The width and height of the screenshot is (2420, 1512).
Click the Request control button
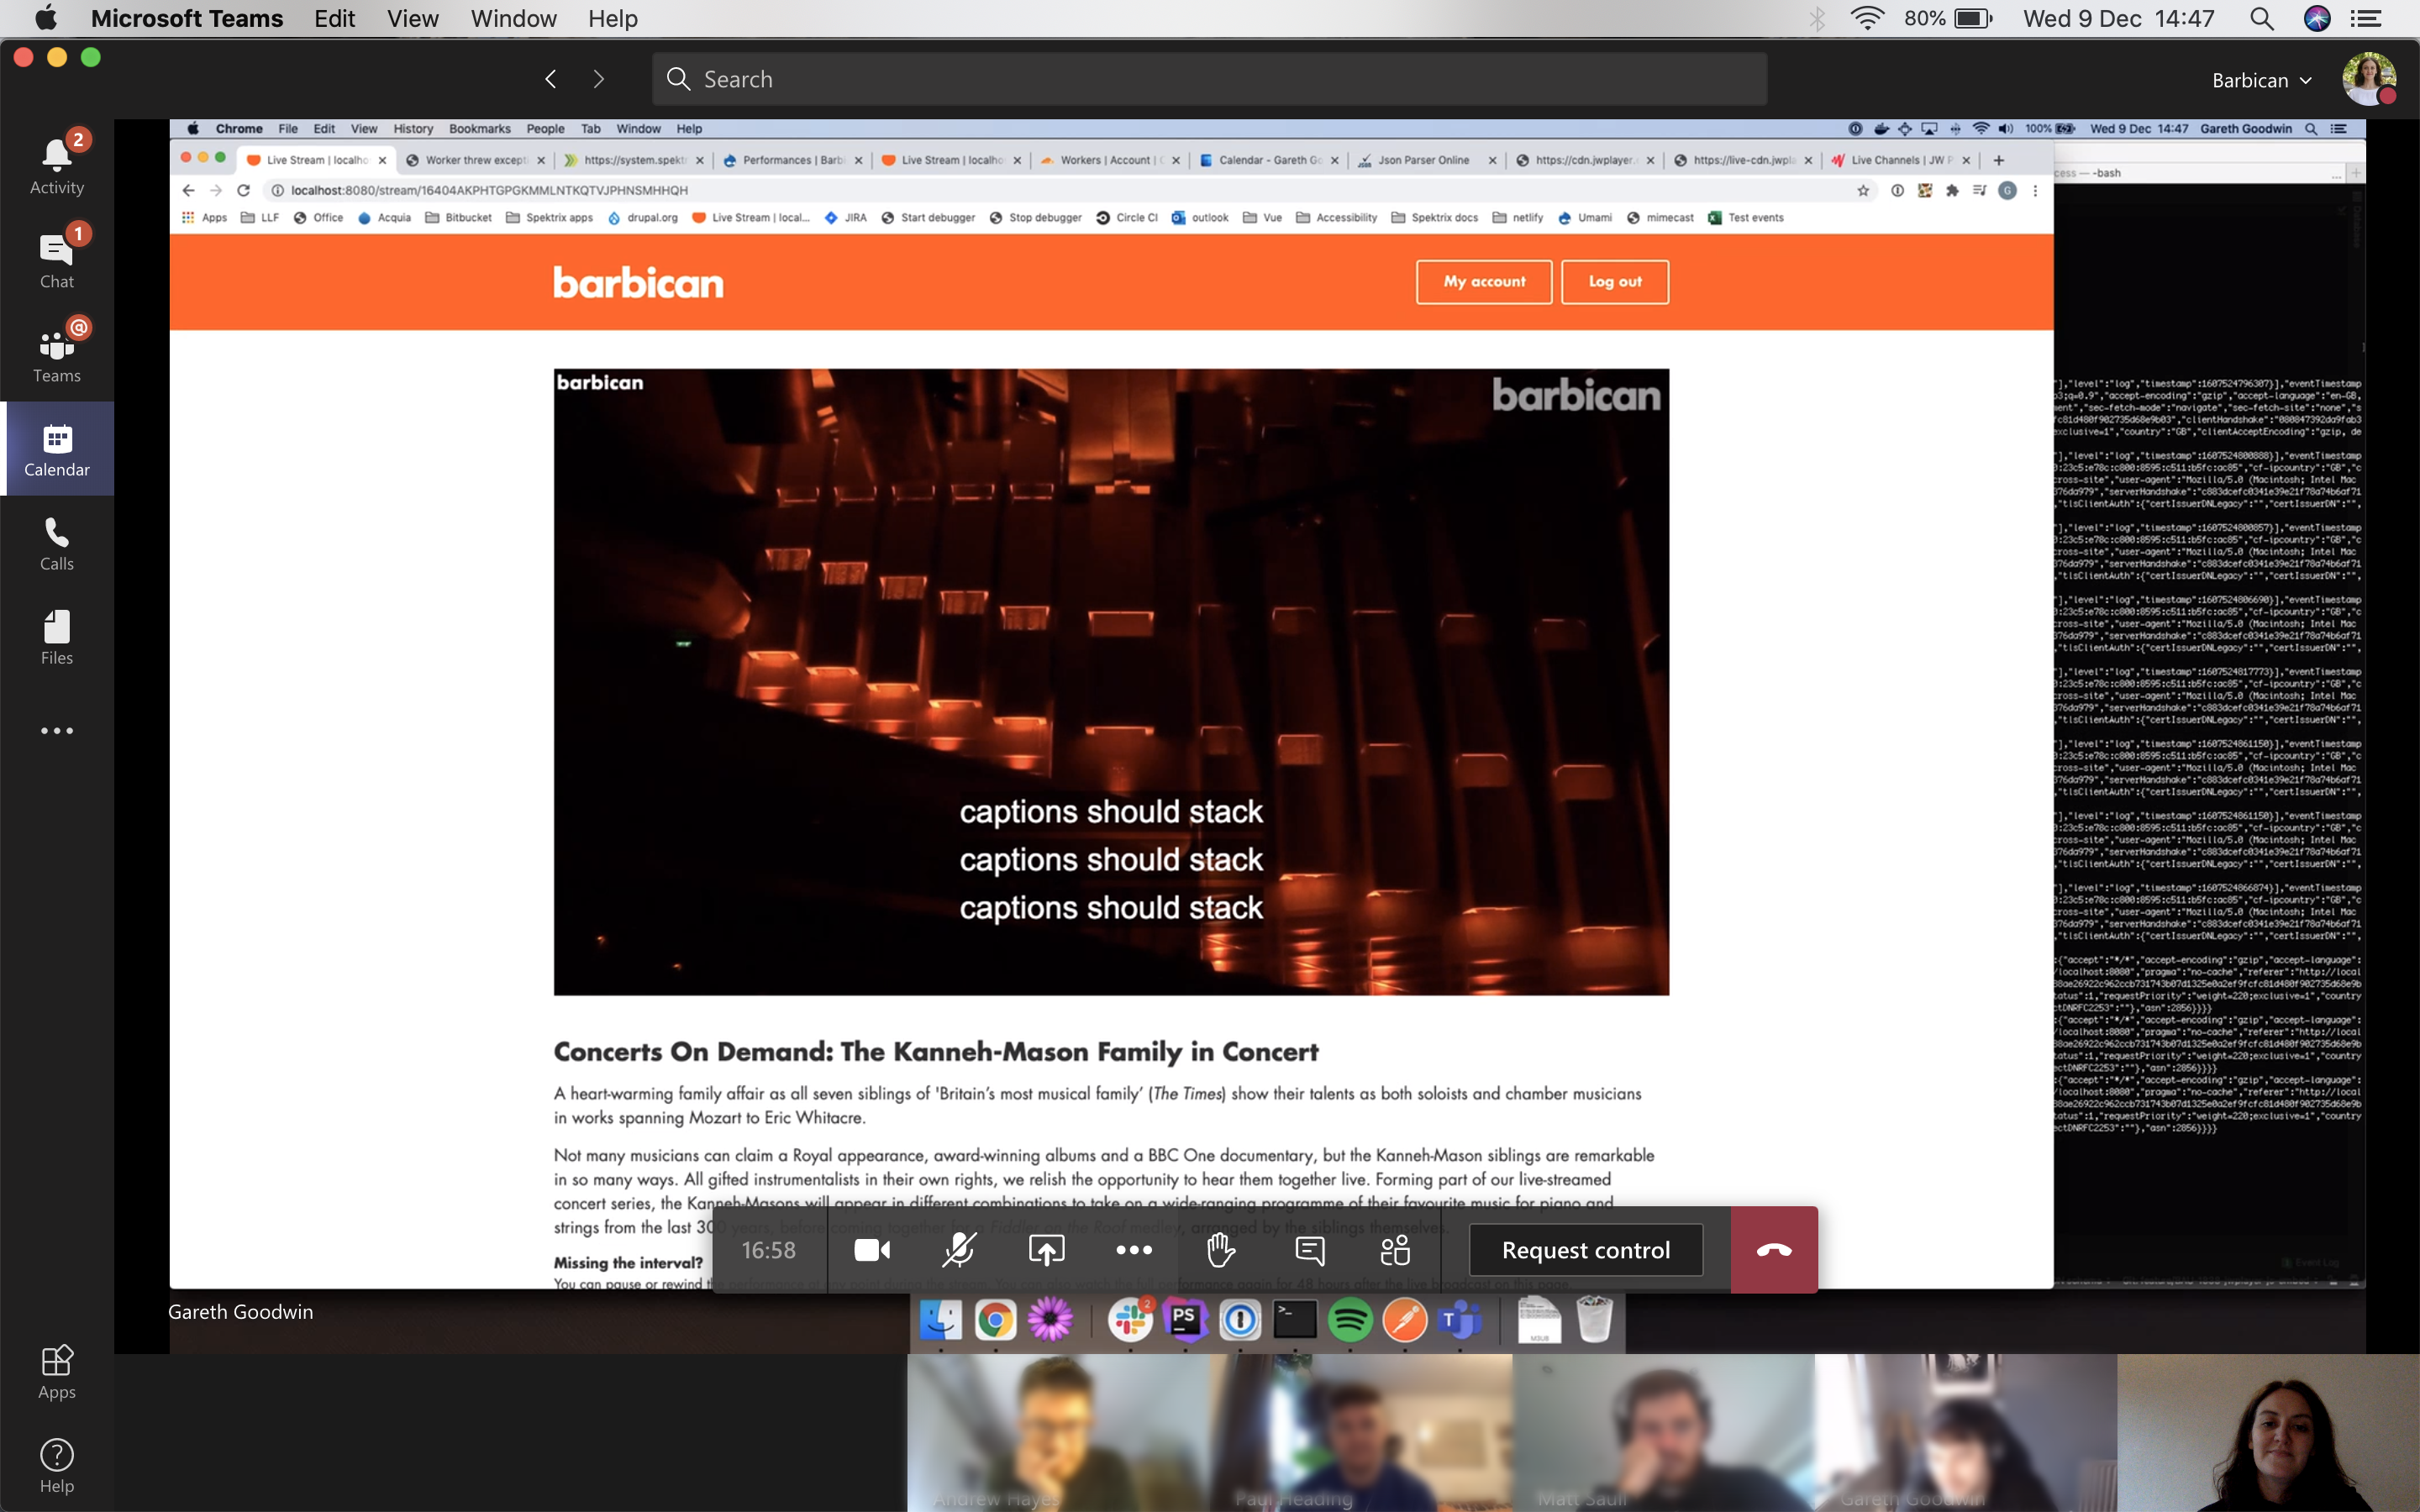[1584, 1249]
